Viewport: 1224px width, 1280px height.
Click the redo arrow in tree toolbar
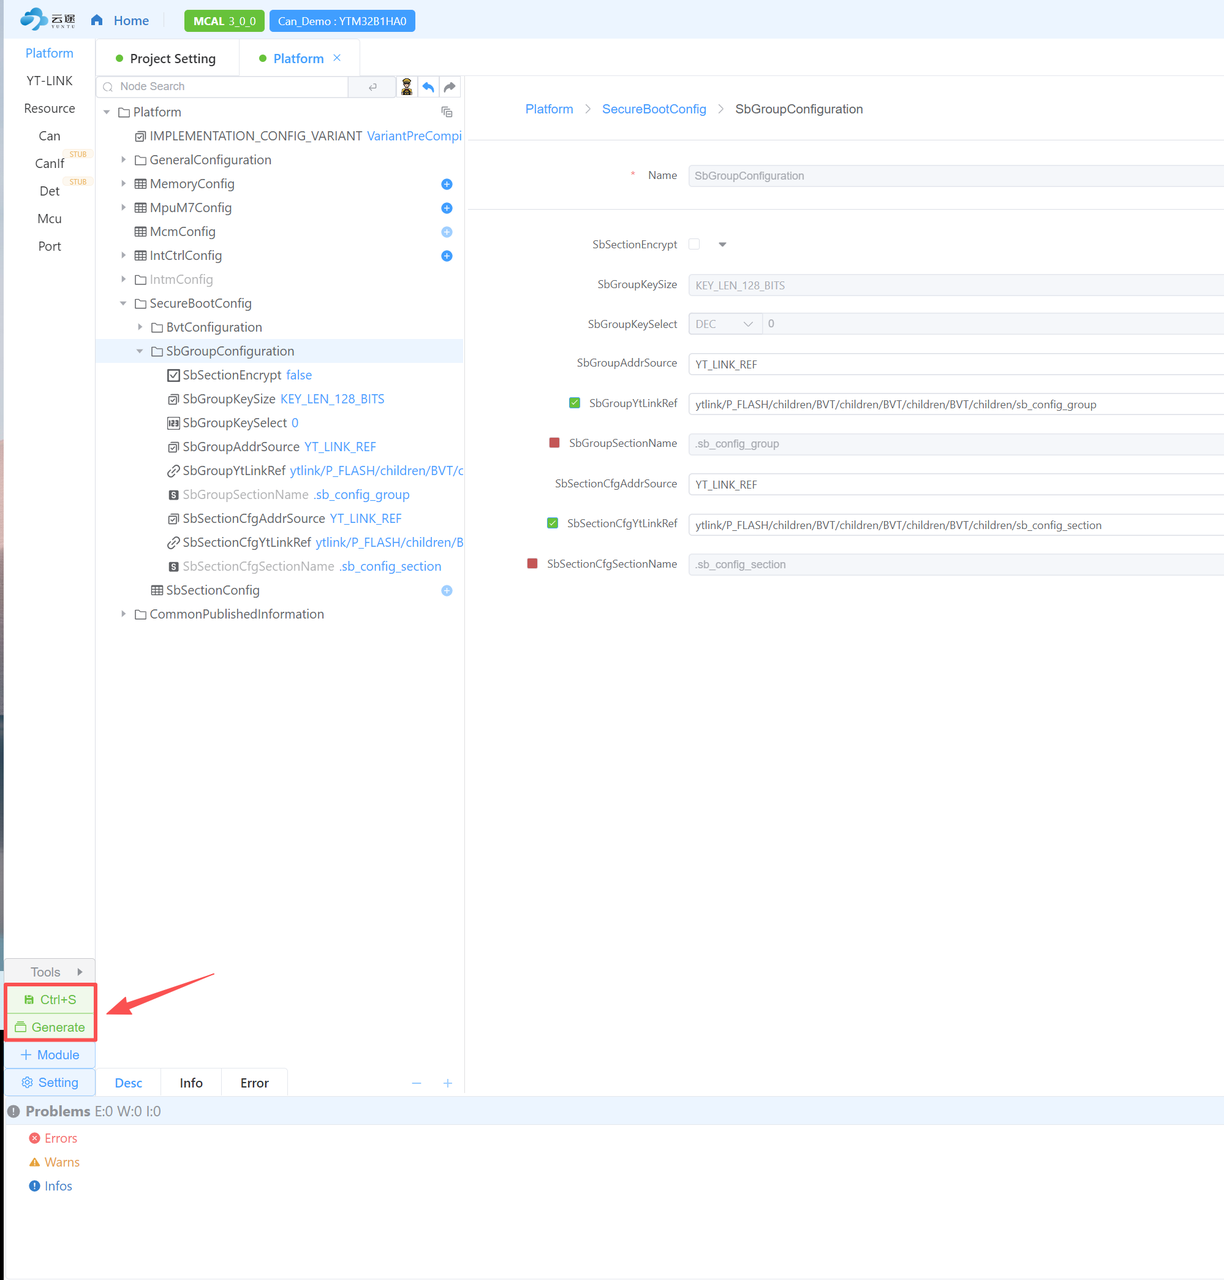click(450, 87)
